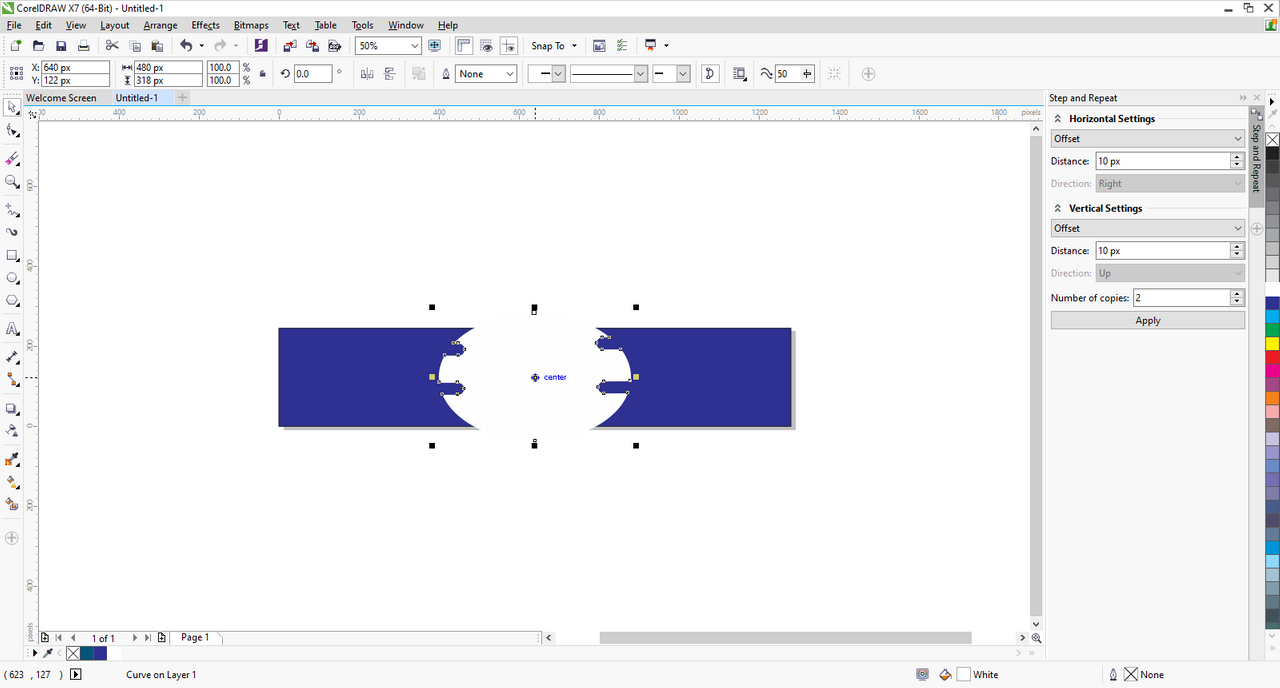1280x688 pixels.
Task: Go to the next page arrow
Action: (134, 638)
